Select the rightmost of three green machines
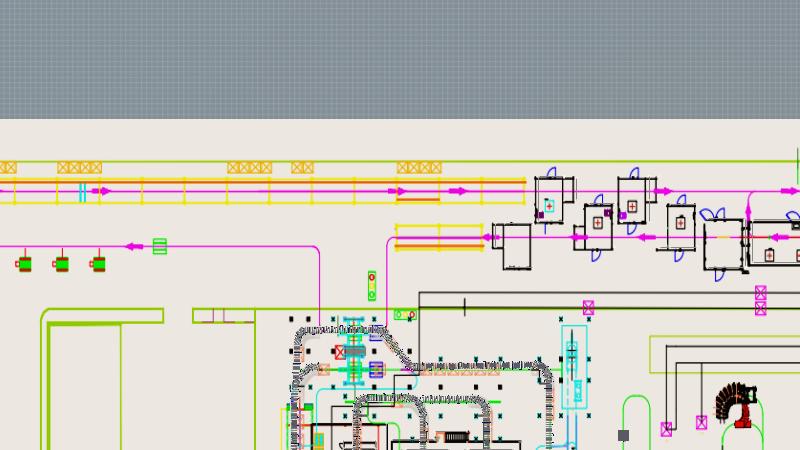The height and width of the screenshot is (450, 800). click(x=98, y=264)
